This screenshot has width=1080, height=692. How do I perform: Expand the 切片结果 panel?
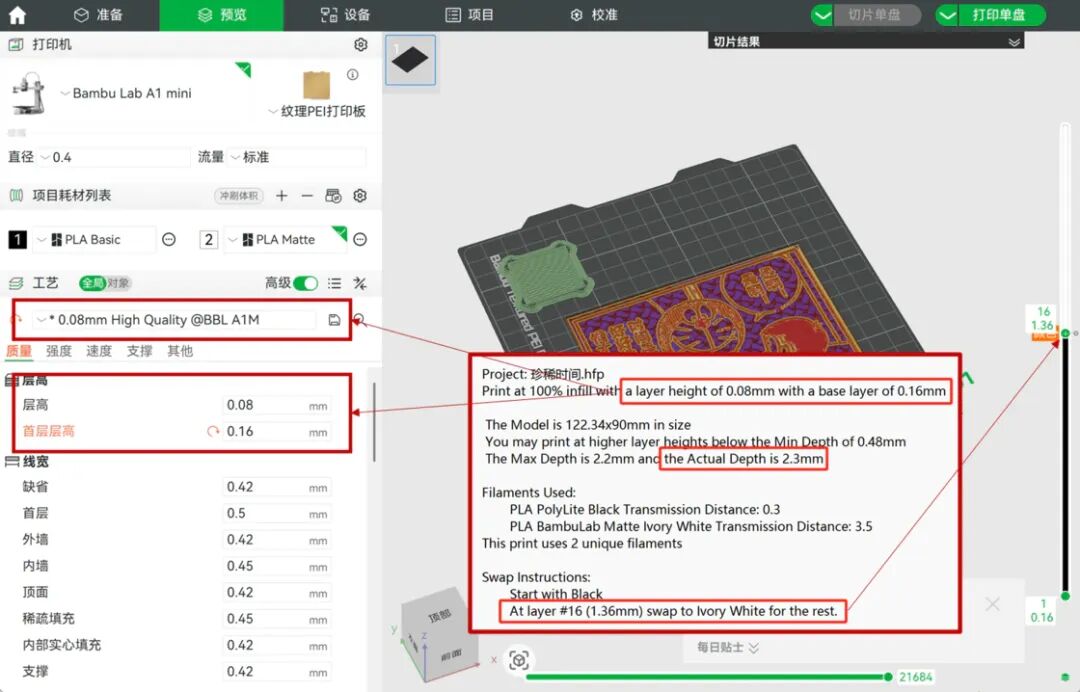click(x=1014, y=42)
